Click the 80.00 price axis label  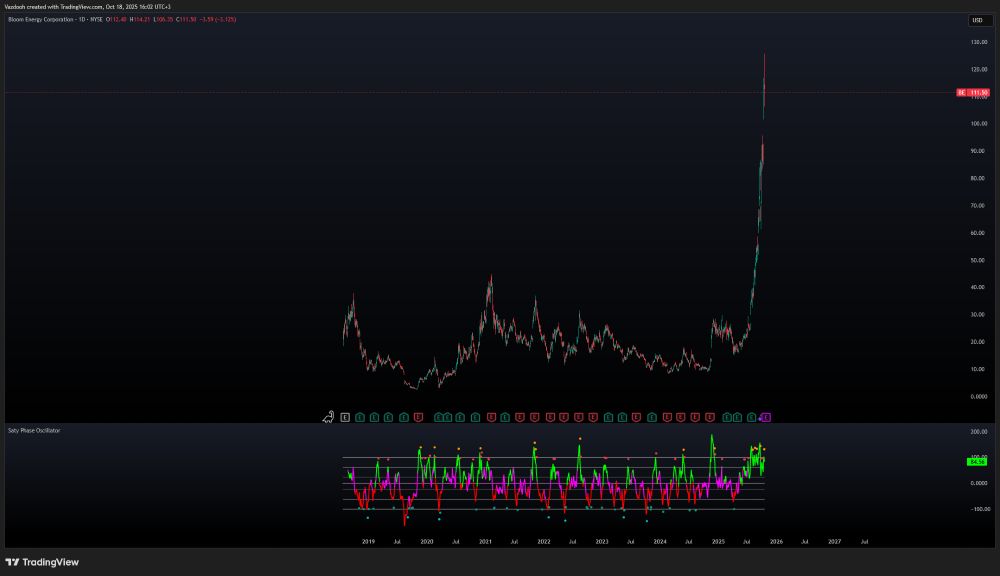(x=978, y=179)
